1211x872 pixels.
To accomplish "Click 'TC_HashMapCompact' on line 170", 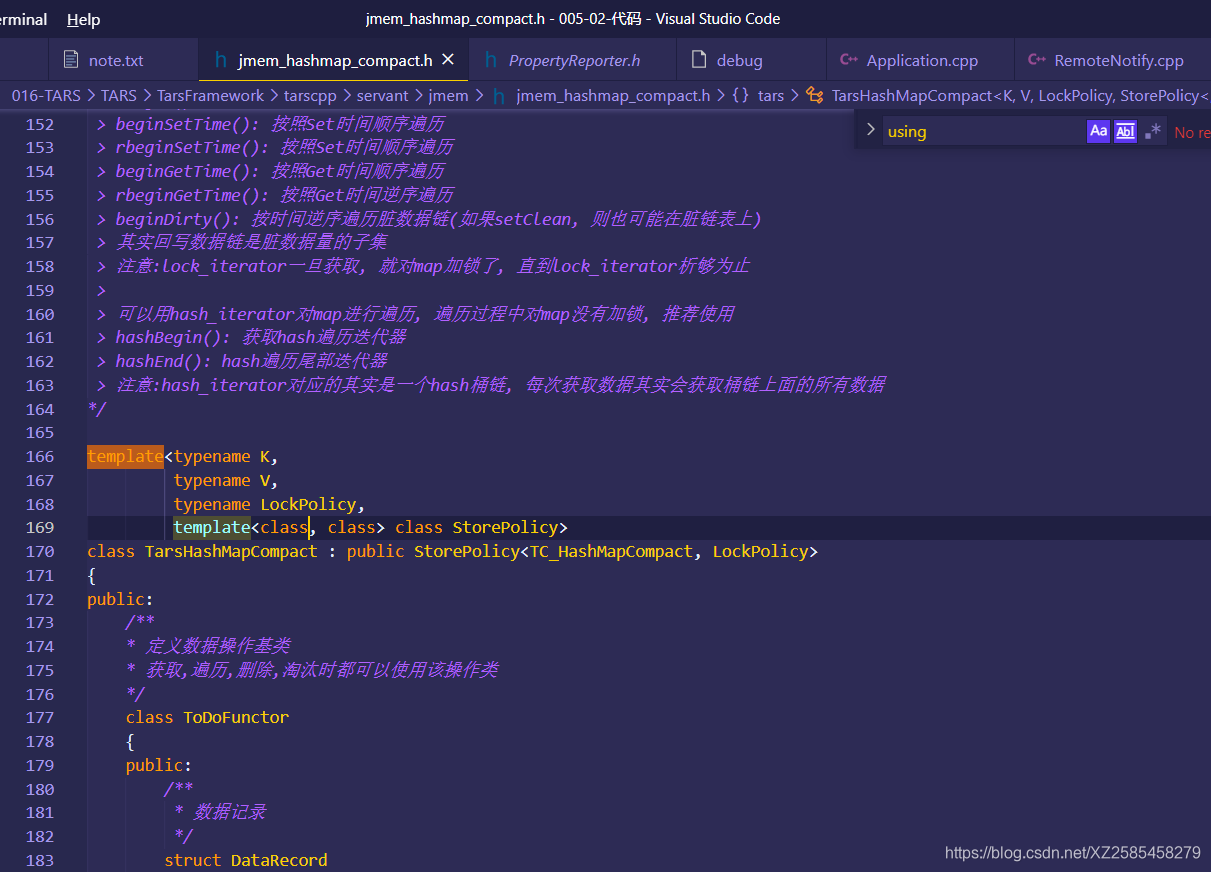I will 611,551.
